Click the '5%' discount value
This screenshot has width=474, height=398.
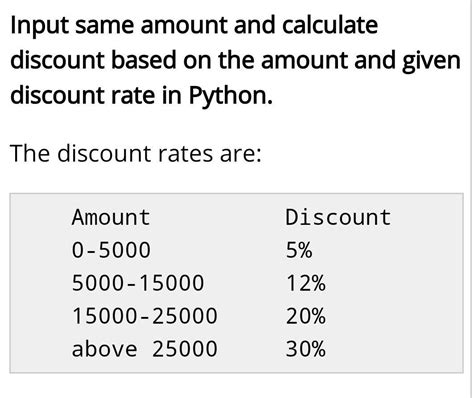[x=299, y=250]
